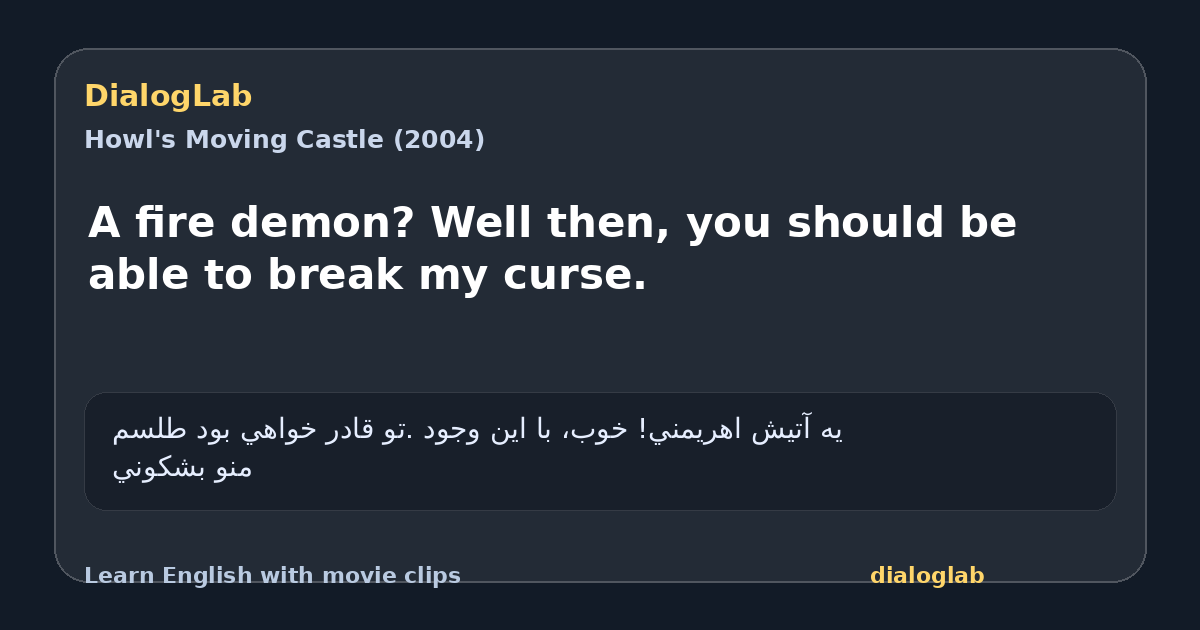The image size is (1200, 630).
Task: Click the DialogLab logo text
Action: coord(168,96)
